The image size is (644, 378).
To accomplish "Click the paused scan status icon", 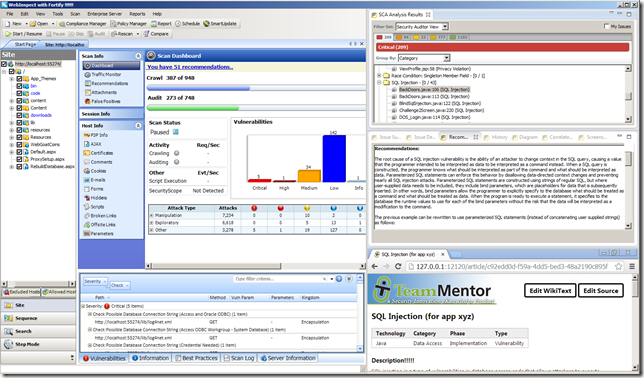I will (176, 132).
